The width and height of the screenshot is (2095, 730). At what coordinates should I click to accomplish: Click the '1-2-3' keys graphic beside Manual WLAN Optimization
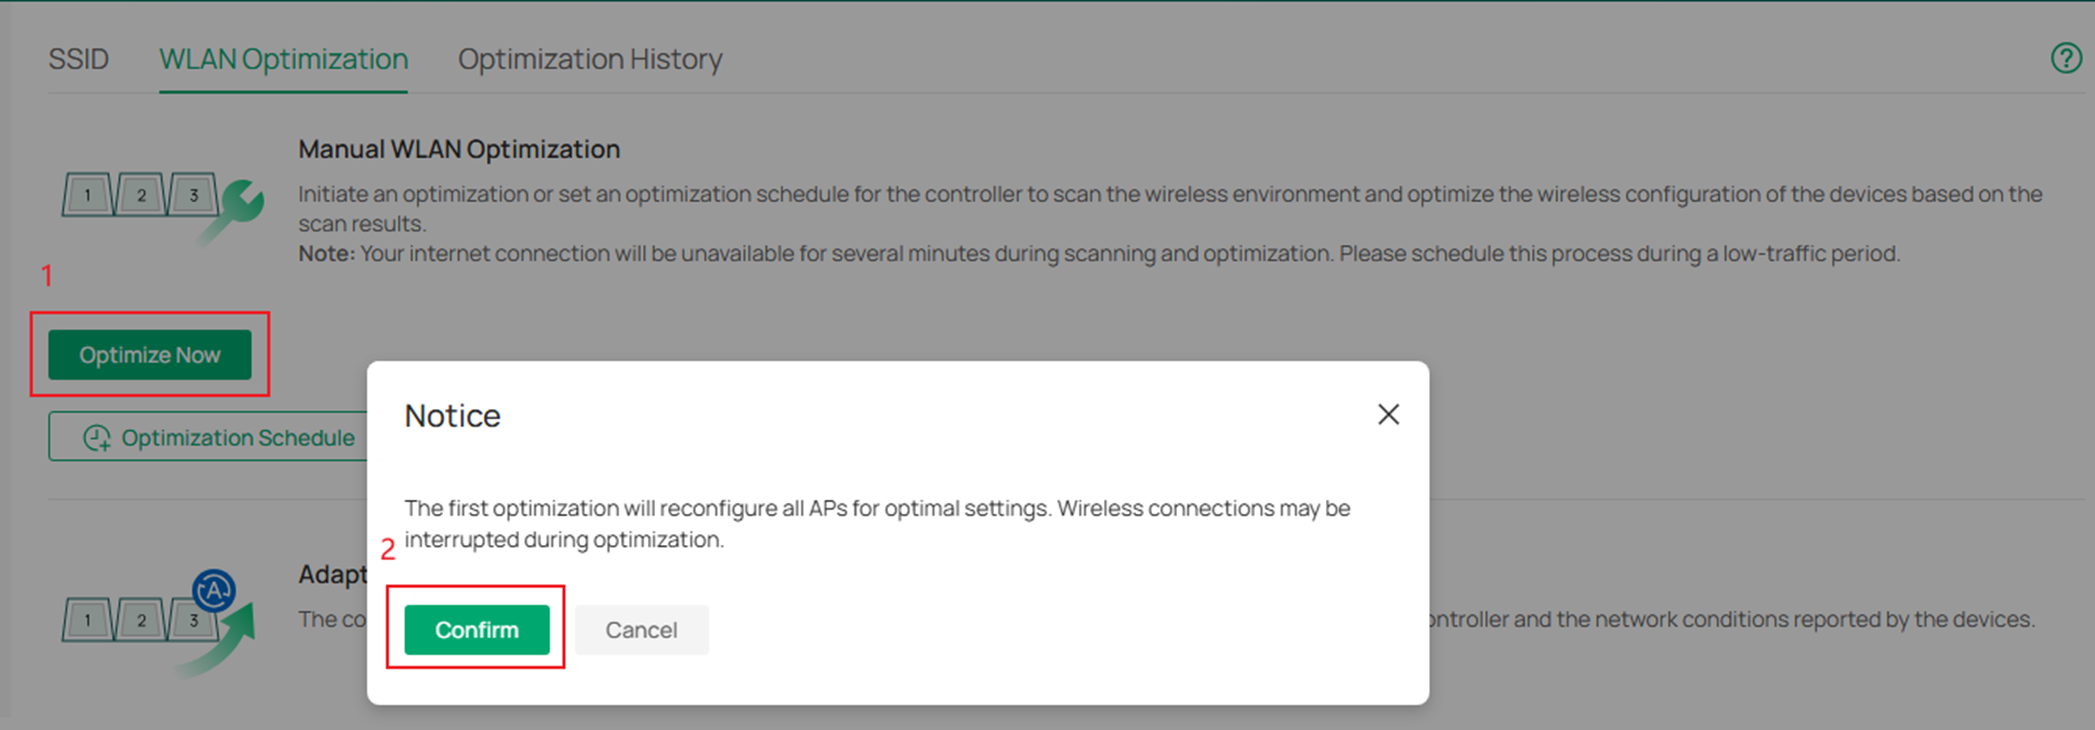pyautogui.click(x=141, y=195)
